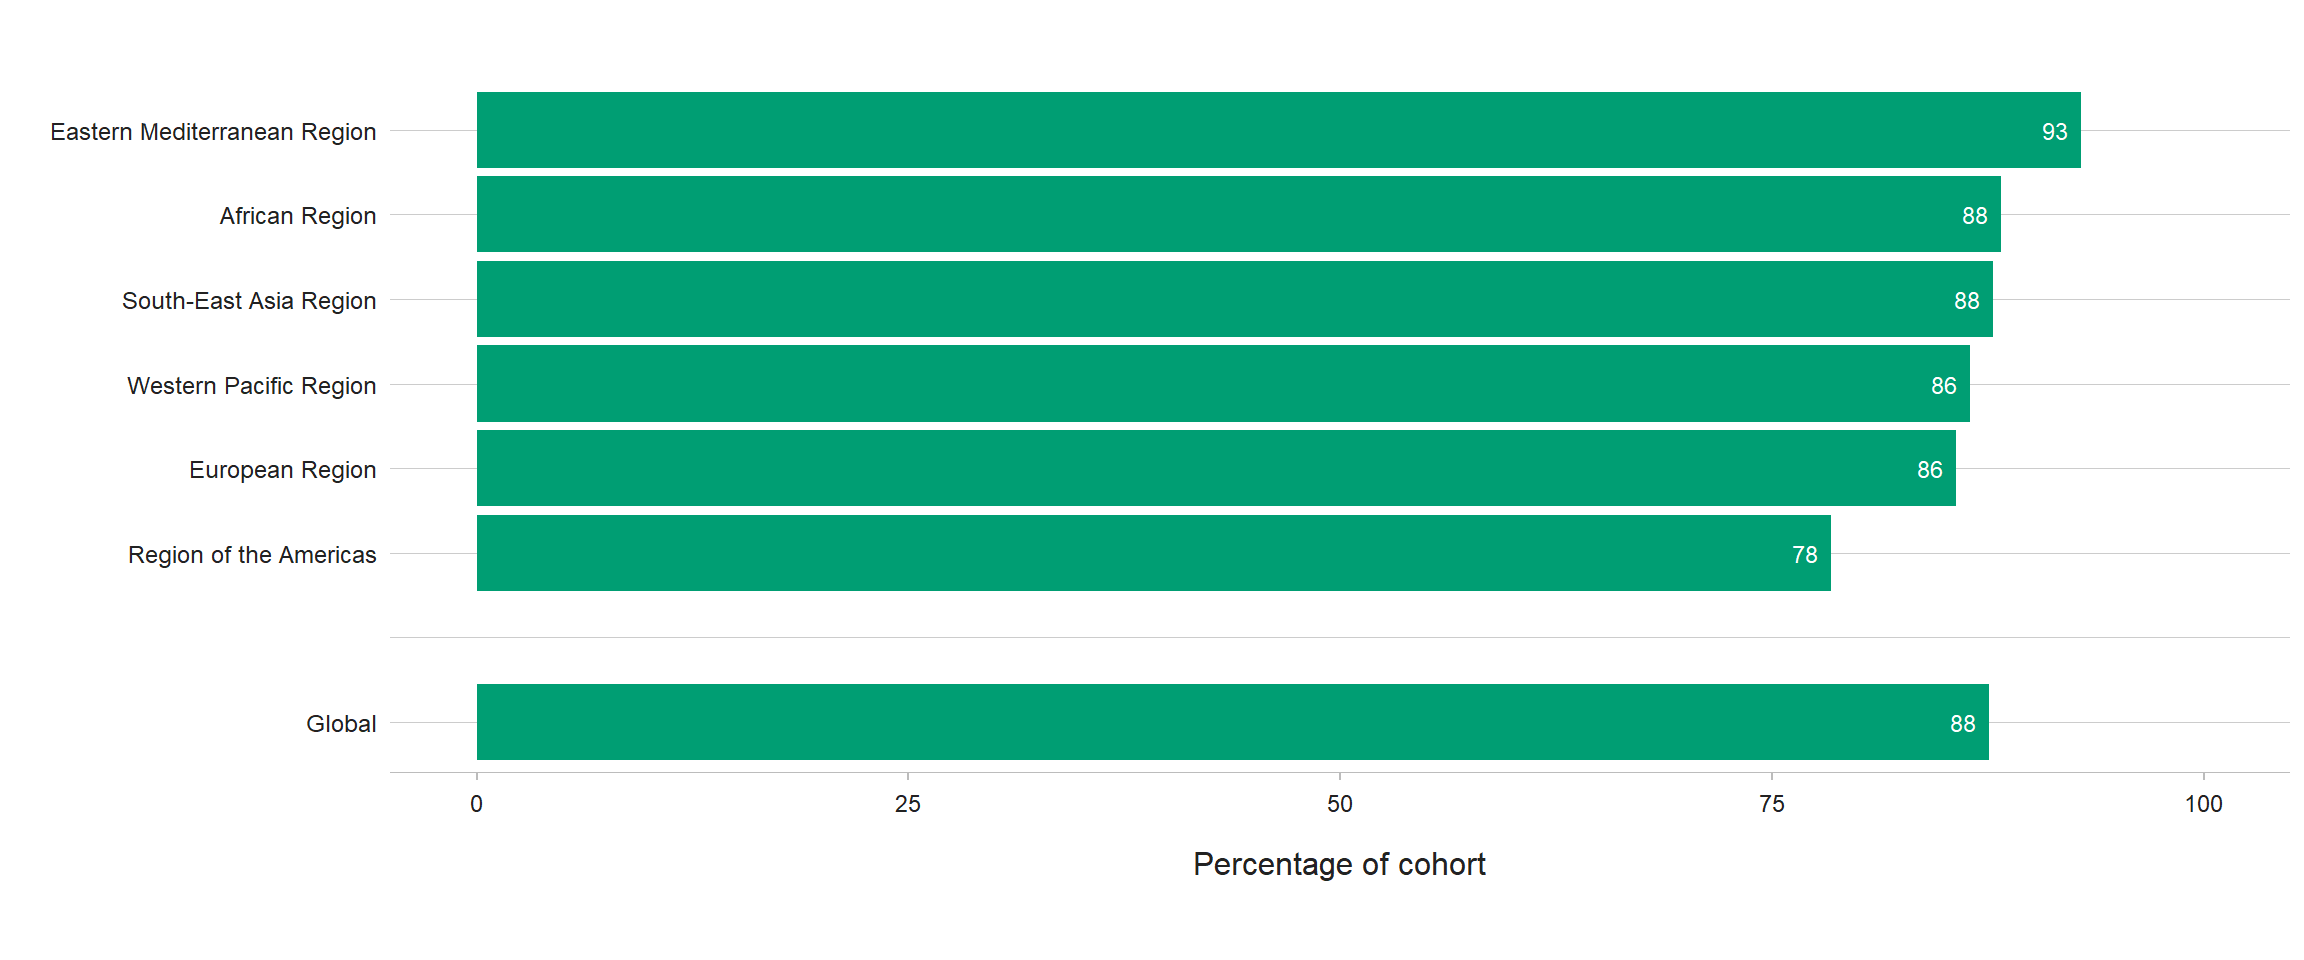The image size is (2304, 960).
Task: Click the European Region bar
Action: pyautogui.click(x=1216, y=468)
